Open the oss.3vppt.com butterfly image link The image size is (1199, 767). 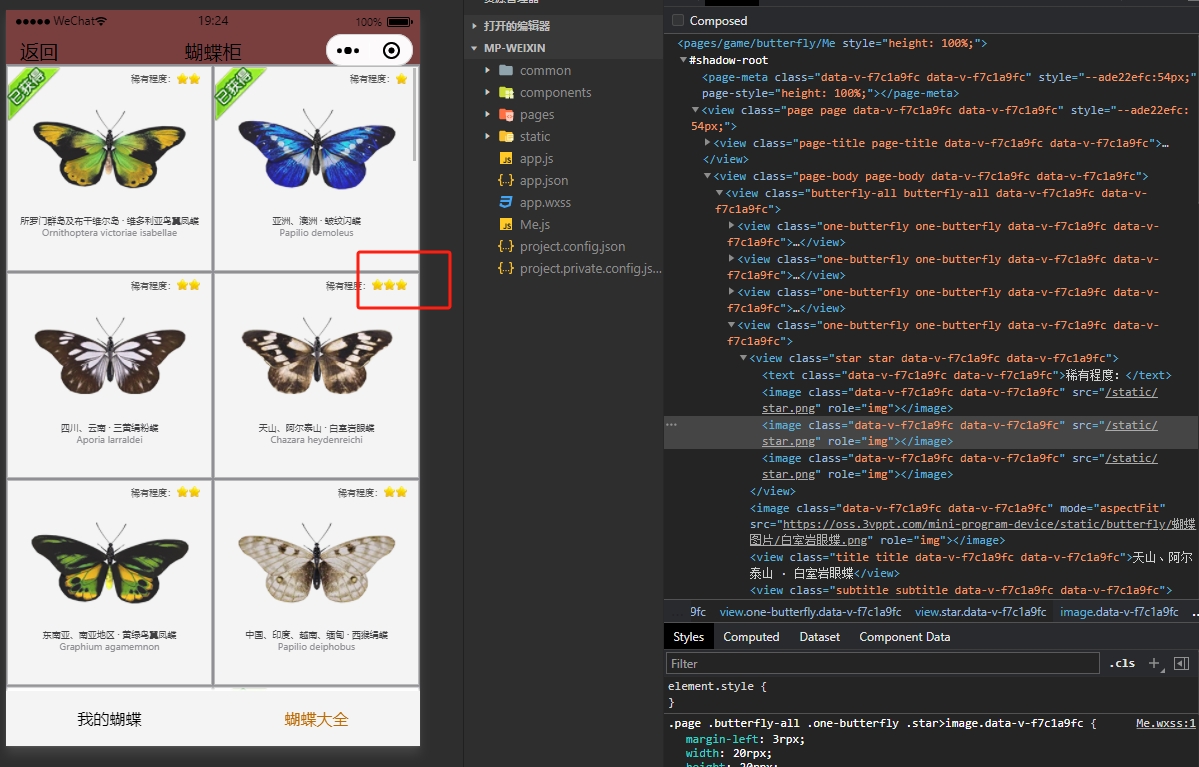pyautogui.click(x=972, y=532)
